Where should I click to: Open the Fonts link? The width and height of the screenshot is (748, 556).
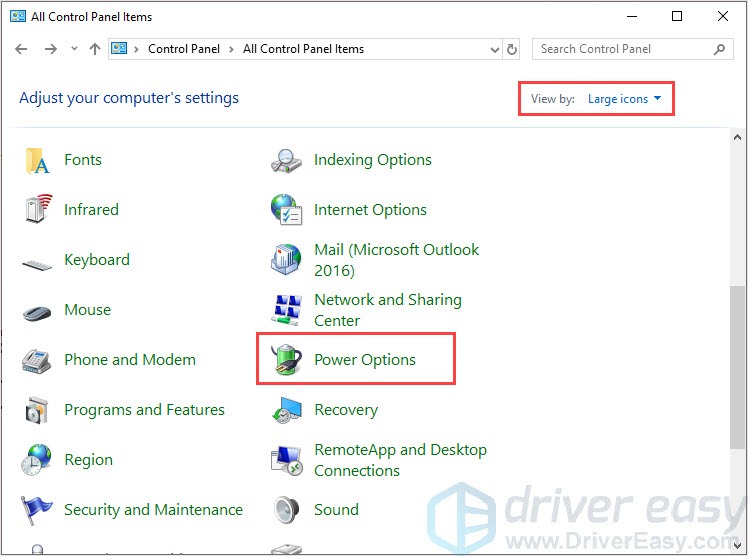(83, 160)
